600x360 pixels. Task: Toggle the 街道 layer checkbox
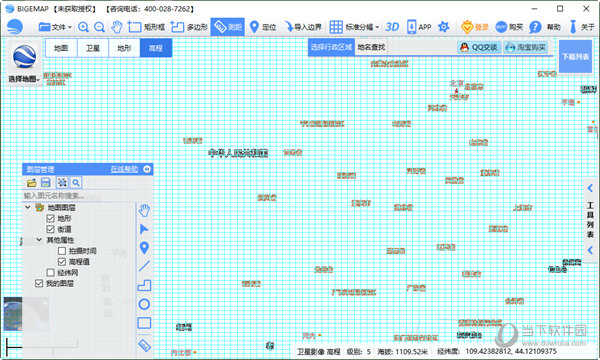(x=50, y=229)
